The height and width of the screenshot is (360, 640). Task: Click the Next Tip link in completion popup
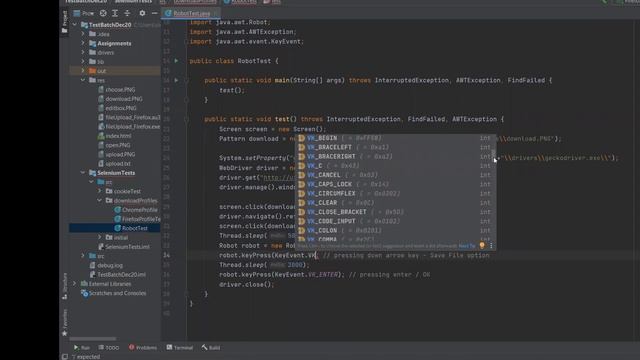(467, 246)
